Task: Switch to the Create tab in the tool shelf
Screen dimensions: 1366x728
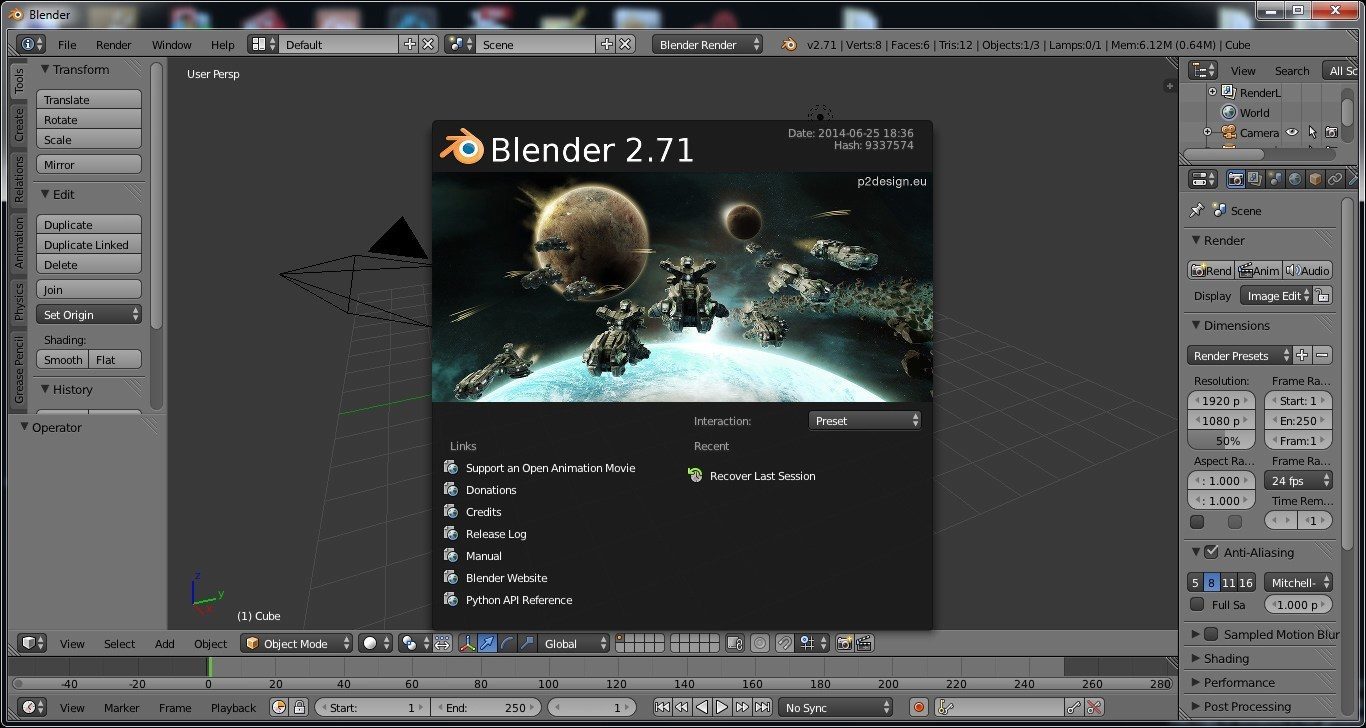Action: coord(18,125)
